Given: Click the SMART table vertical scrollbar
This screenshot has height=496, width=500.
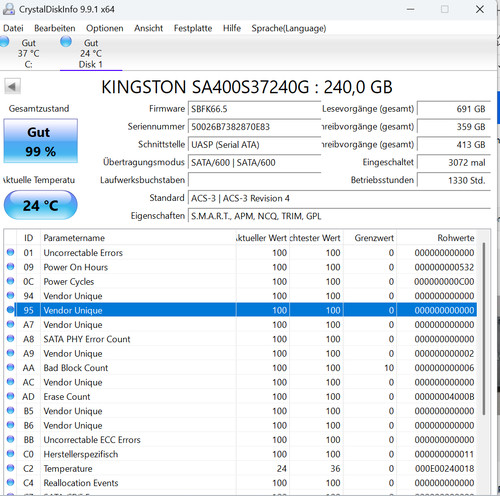Looking at the screenshot, I should click(484, 328).
